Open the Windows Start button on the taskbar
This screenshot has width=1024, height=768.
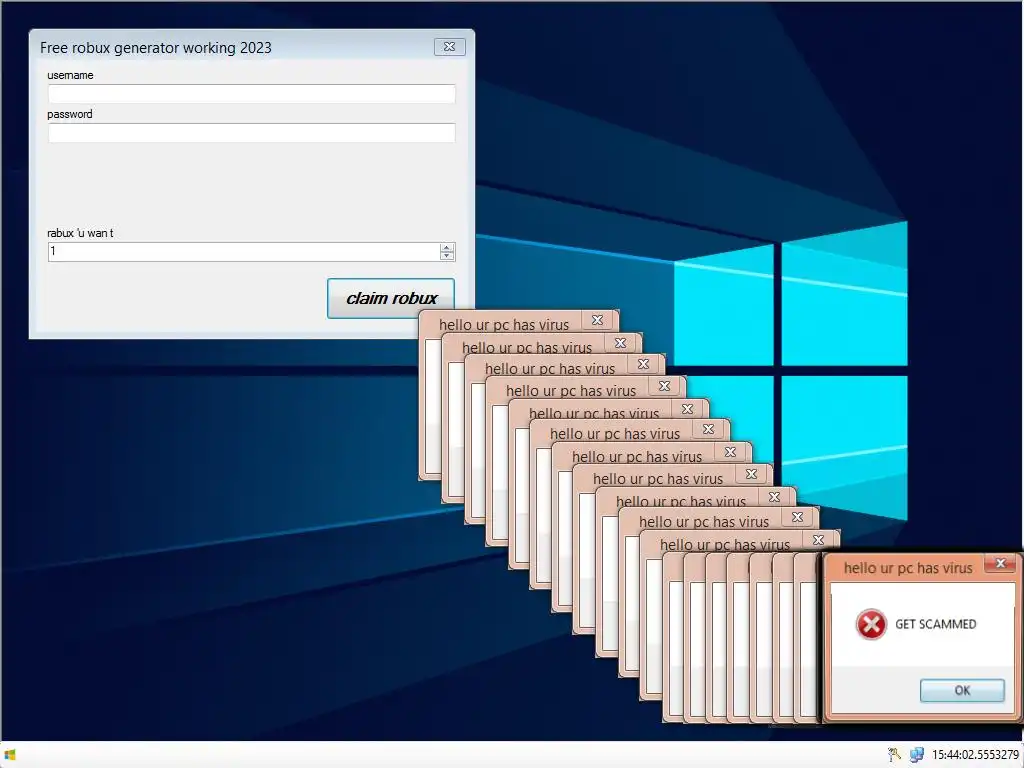click(10, 755)
